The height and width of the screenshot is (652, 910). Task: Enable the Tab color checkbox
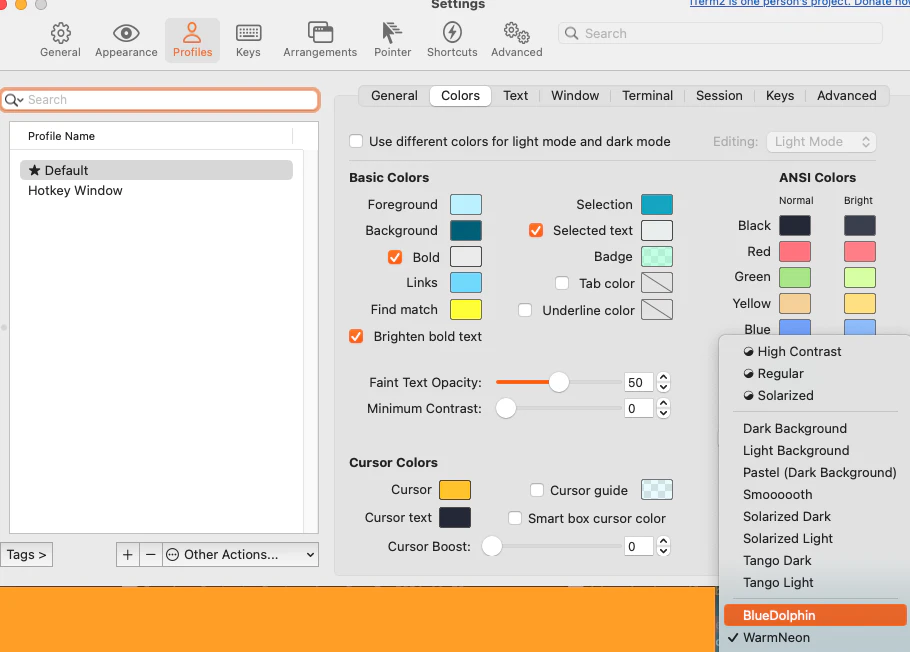pyautogui.click(x=562, y=283)
